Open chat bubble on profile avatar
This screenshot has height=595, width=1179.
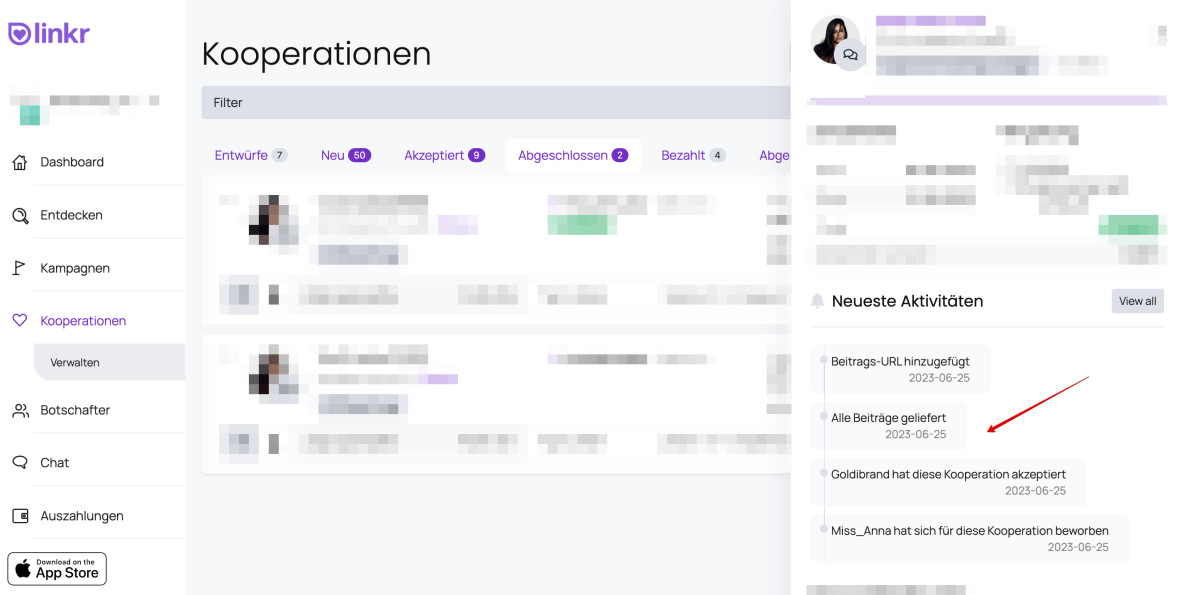click(x=851, y=55)
